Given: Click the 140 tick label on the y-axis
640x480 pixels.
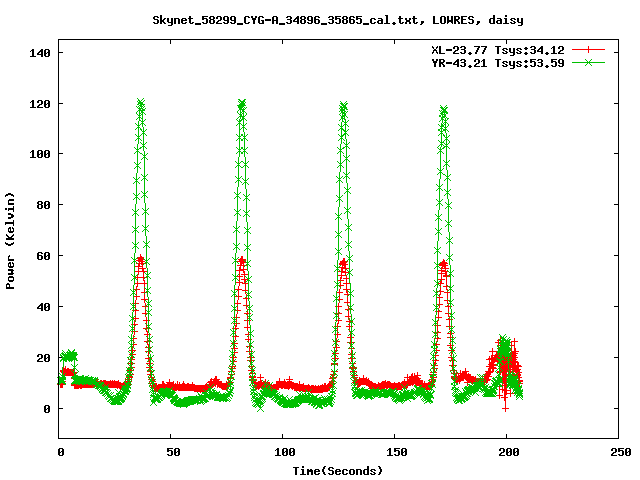Looking at the screenshot, I should coord(40,53).
